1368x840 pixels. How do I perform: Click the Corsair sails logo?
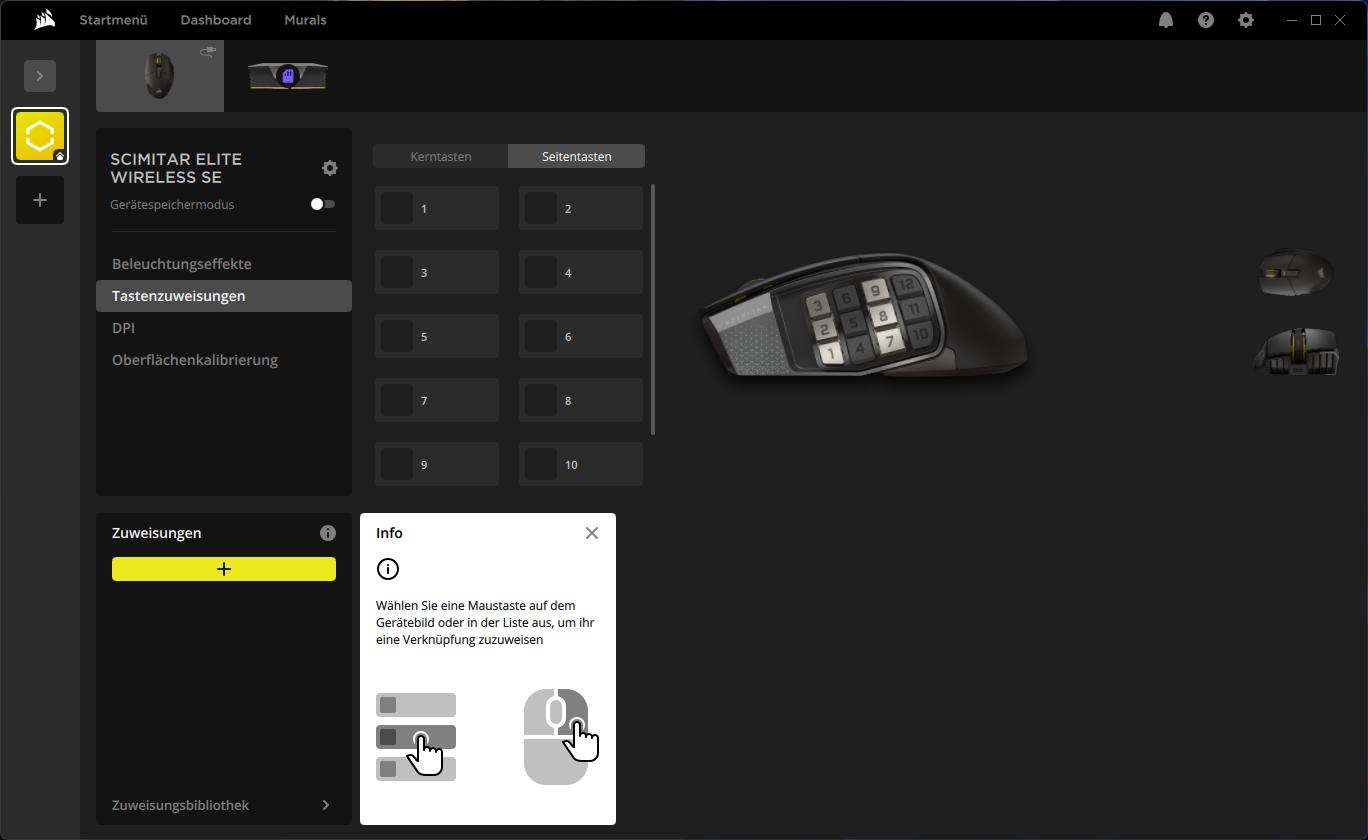(44, 20)
